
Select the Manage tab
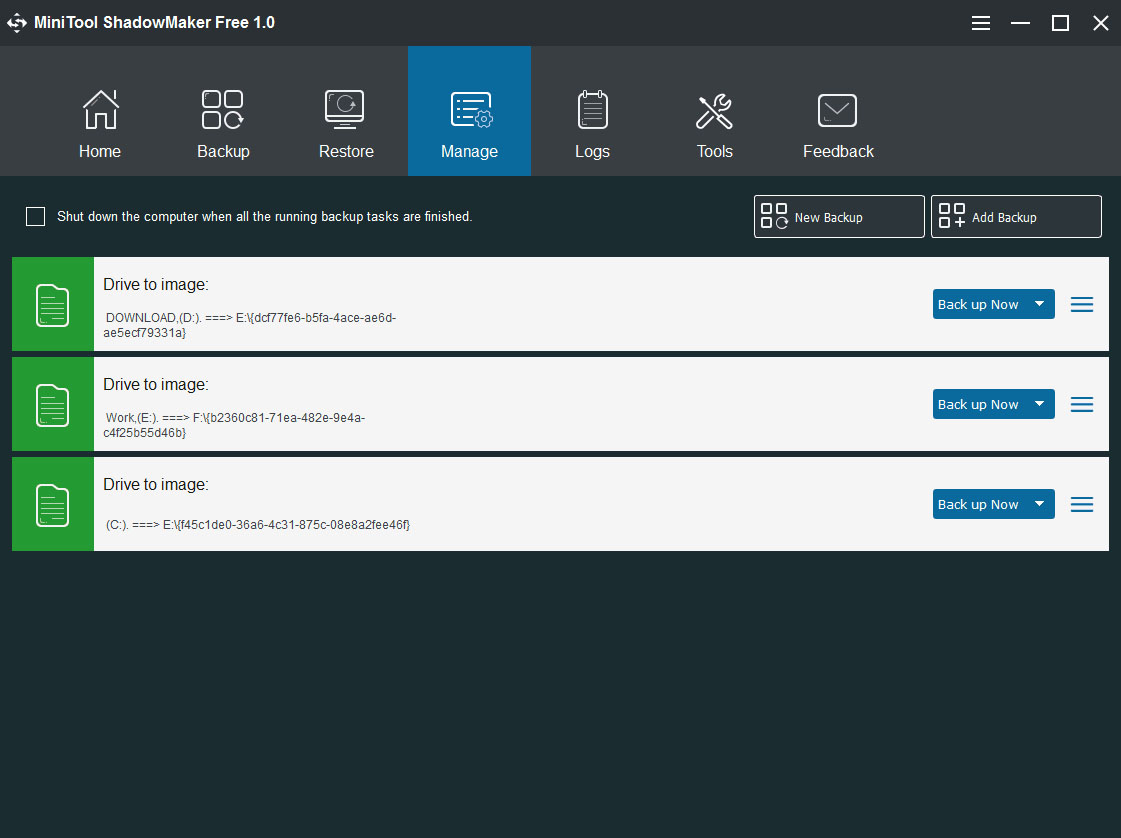[x=469, y=111]
